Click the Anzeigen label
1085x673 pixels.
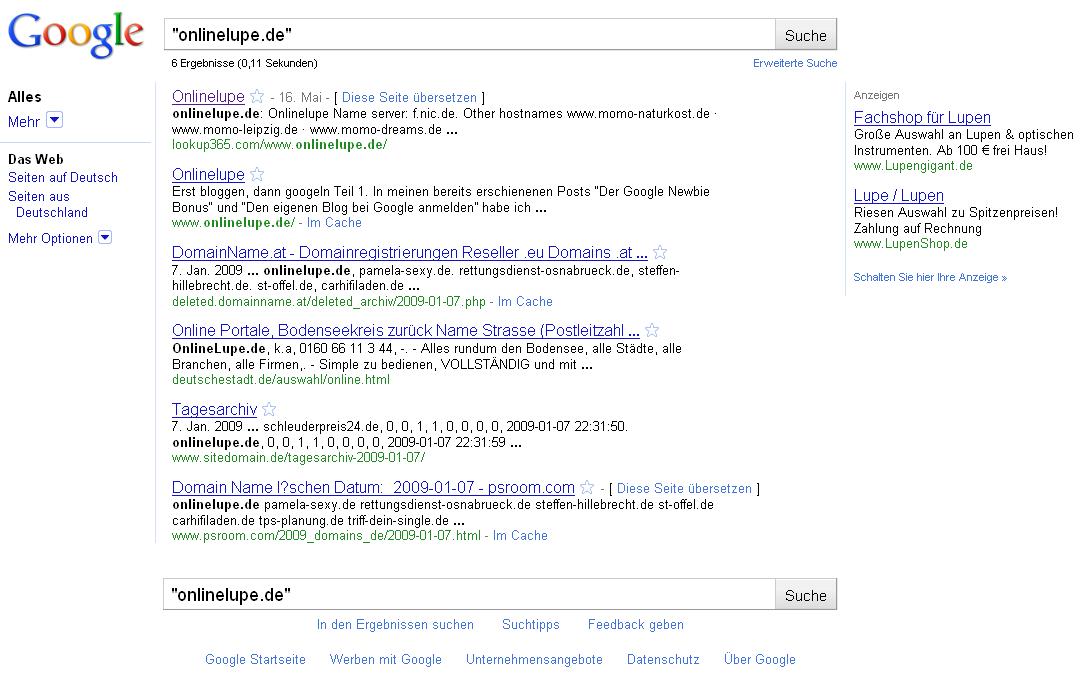[876, 95]
